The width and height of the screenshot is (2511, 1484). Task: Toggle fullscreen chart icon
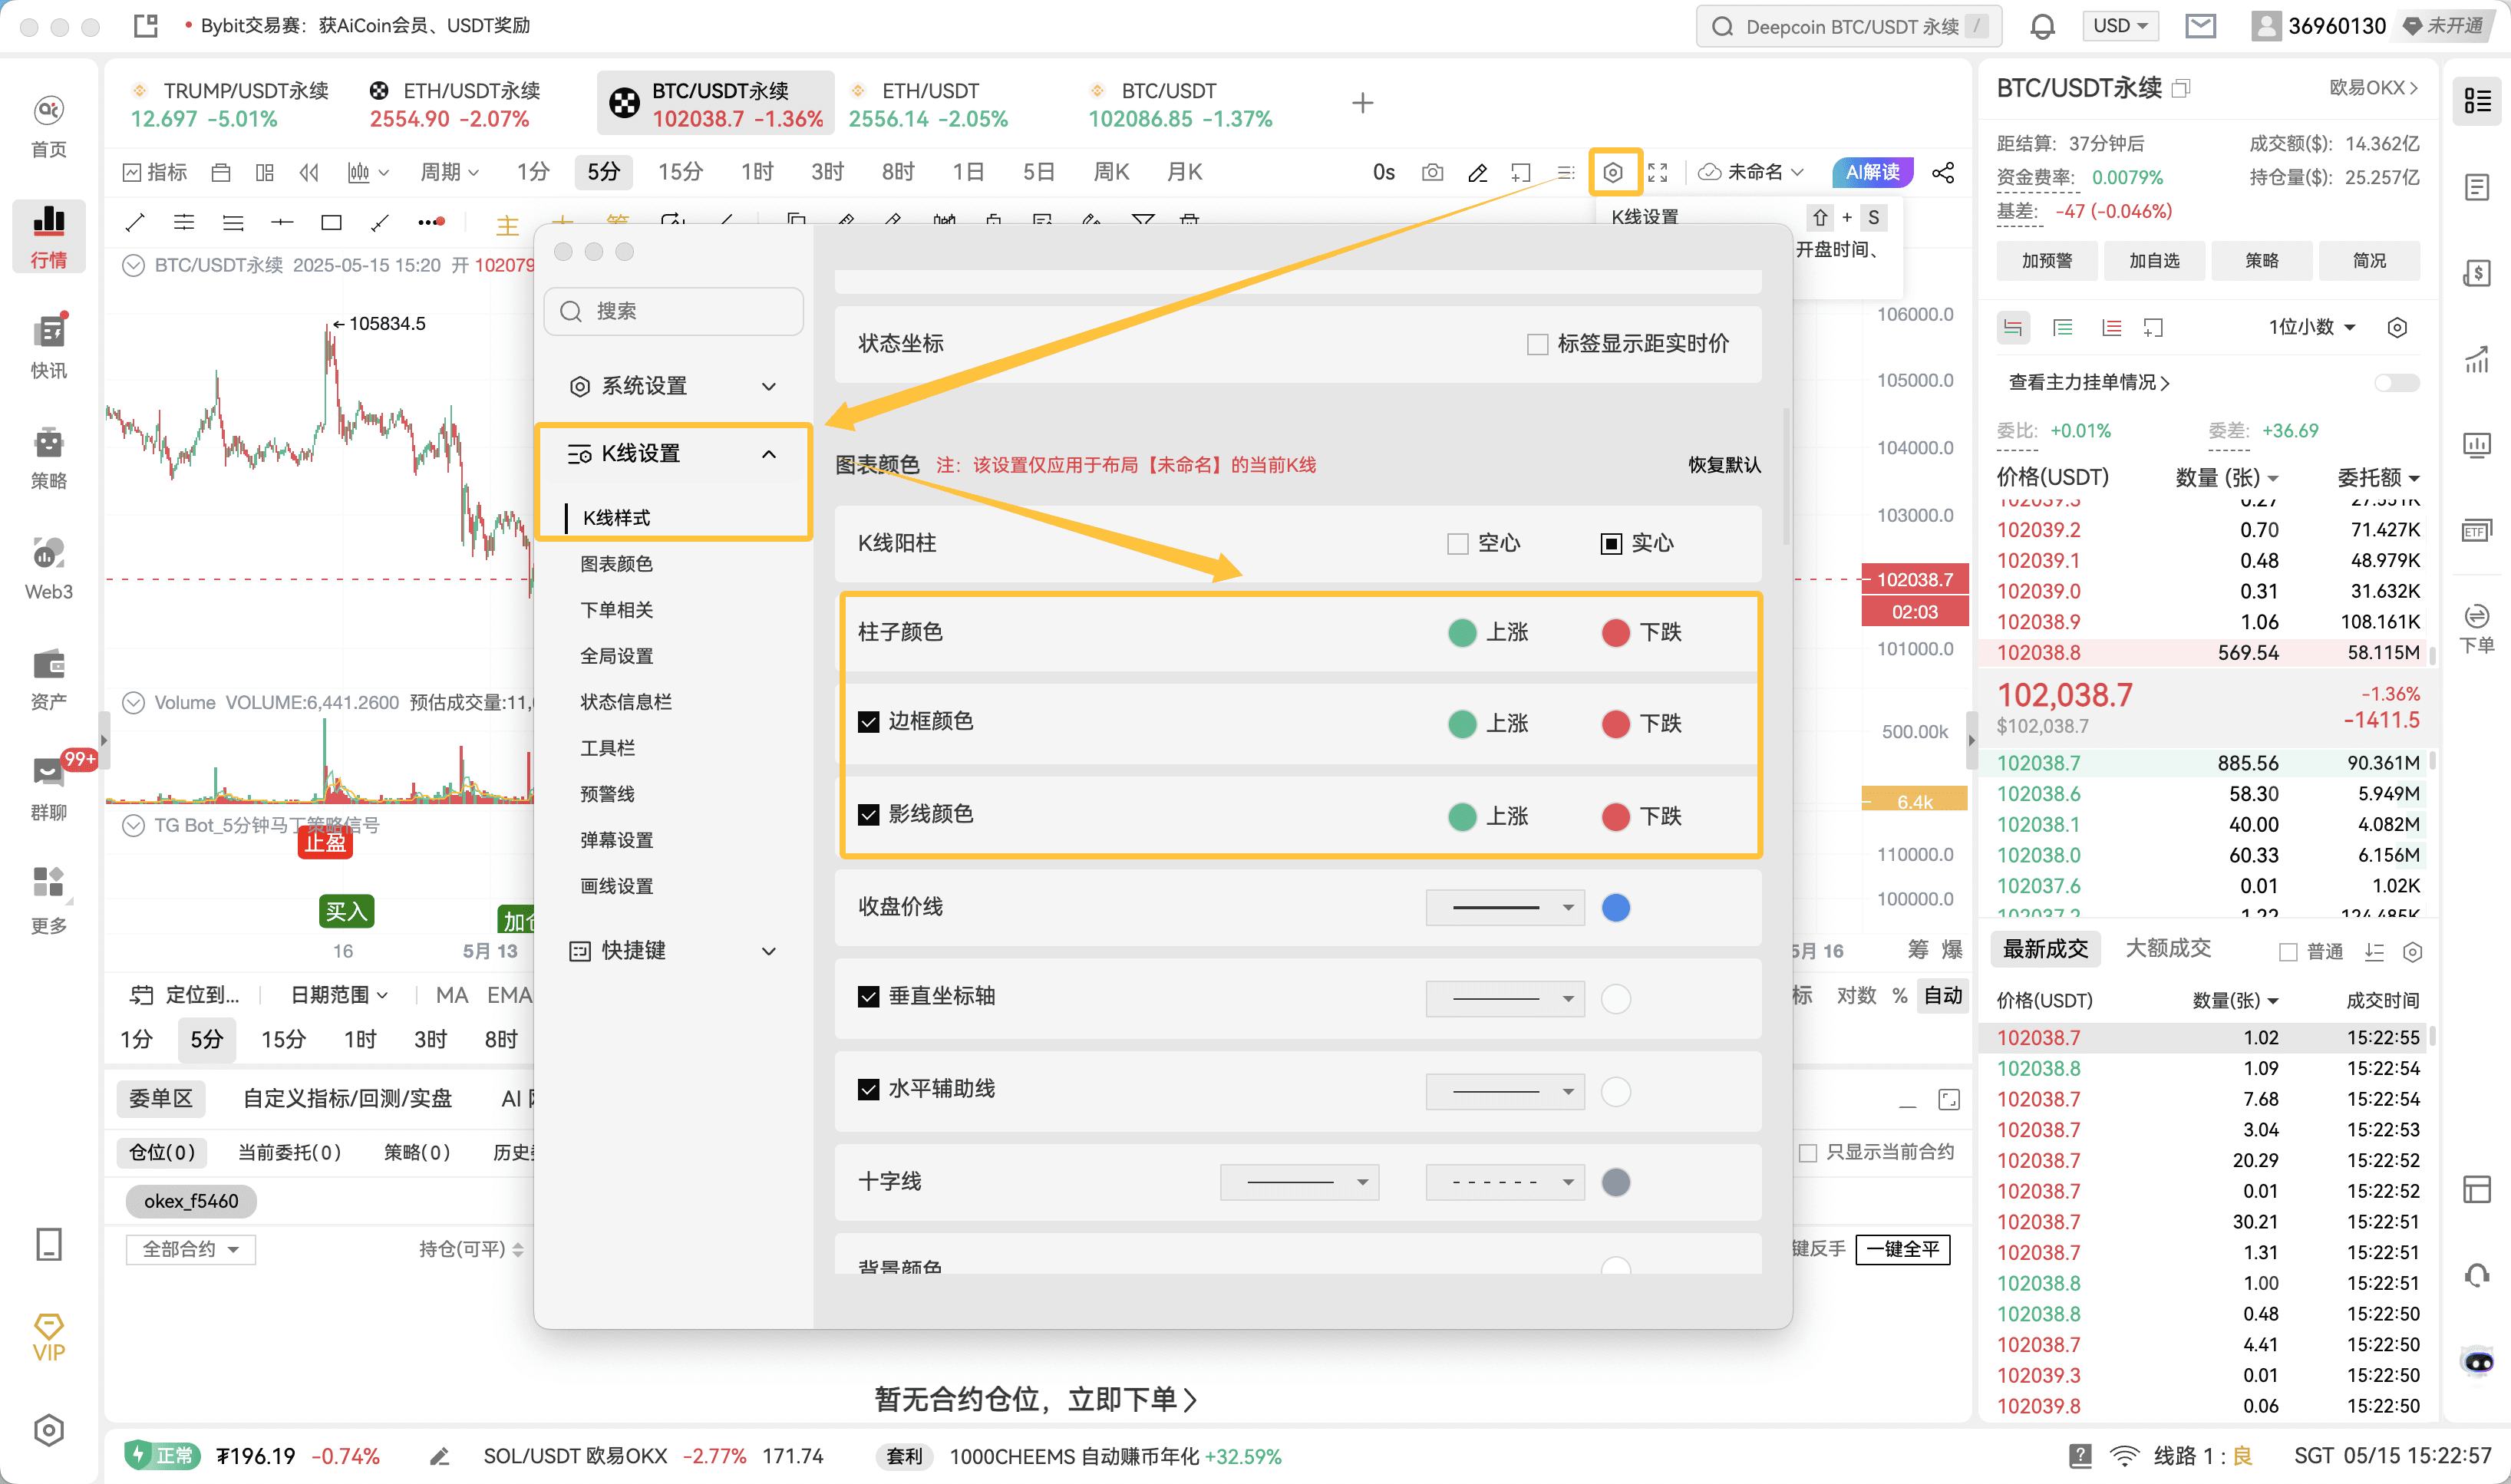pyautogui.click(x=1657, y=172)
